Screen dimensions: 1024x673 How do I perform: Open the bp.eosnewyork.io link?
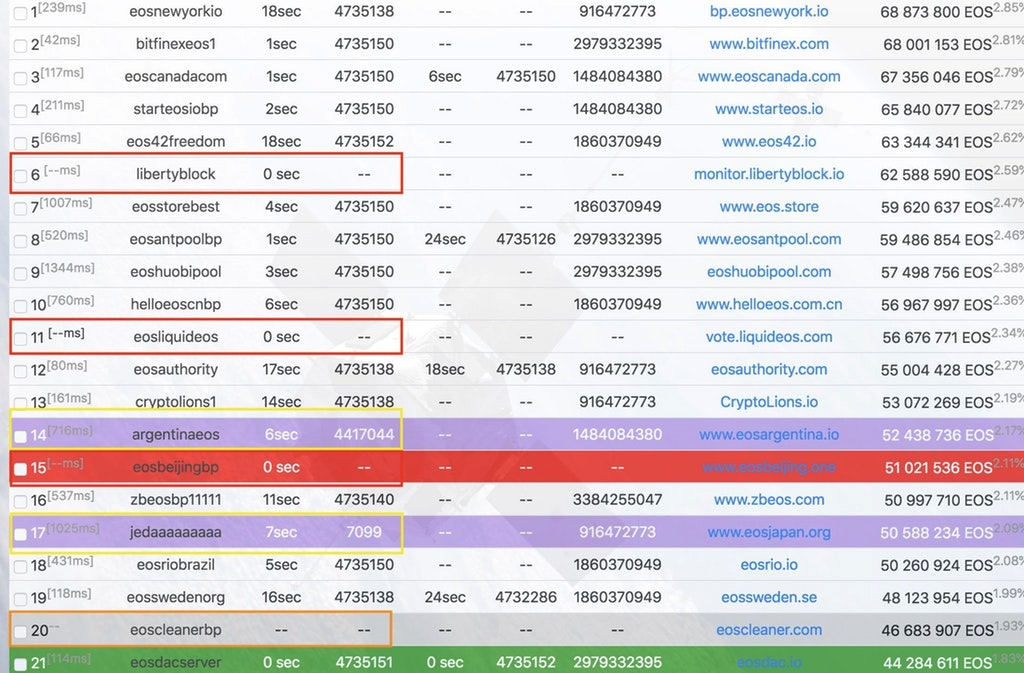[x=769, y=12]
